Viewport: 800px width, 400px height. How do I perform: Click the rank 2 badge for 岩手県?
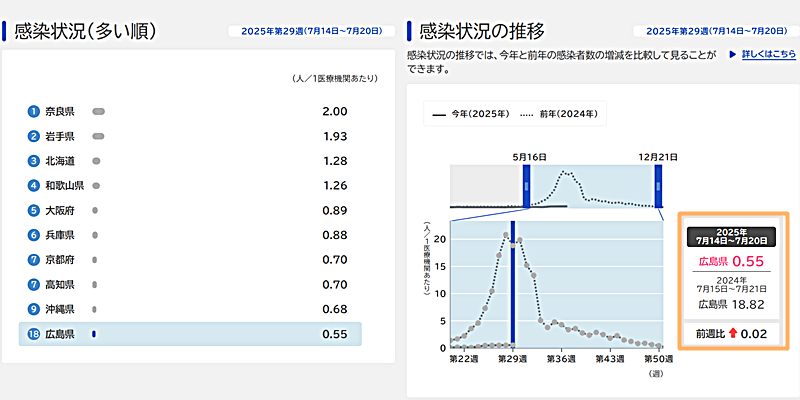(33, 136)
